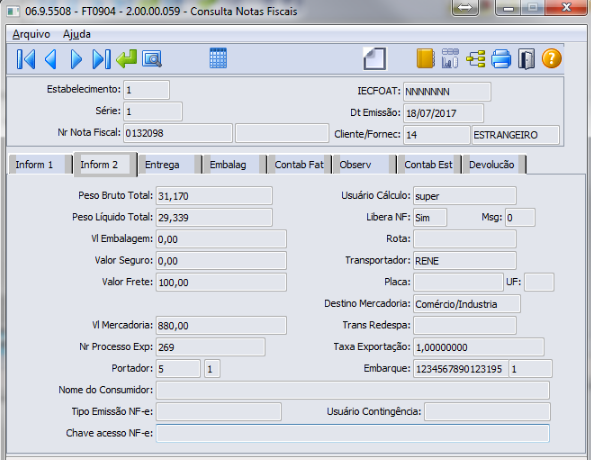Open the Ajuda menu
This screenshot has width=591, height=460.
pyautogui.click(x=77, y=34)
